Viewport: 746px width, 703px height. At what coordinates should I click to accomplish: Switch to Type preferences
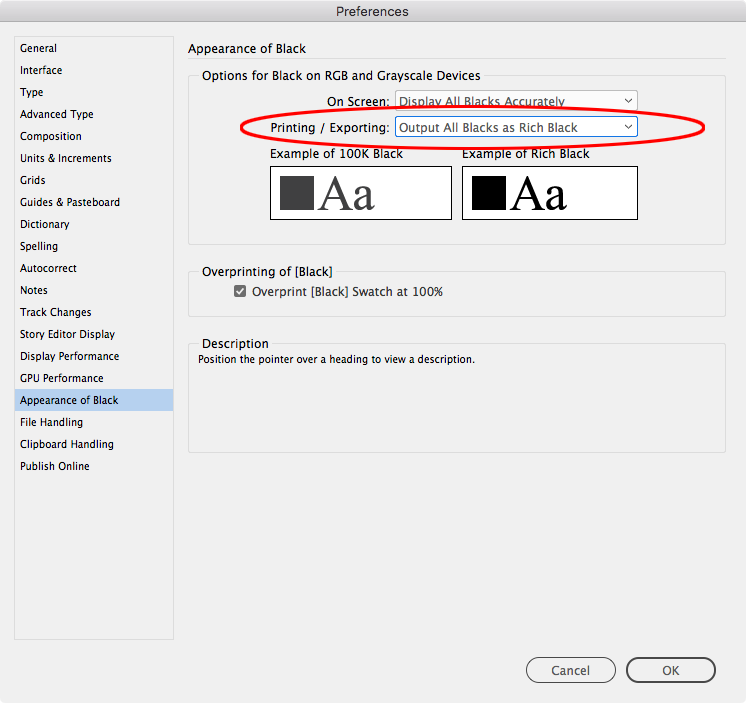(32, 92)
